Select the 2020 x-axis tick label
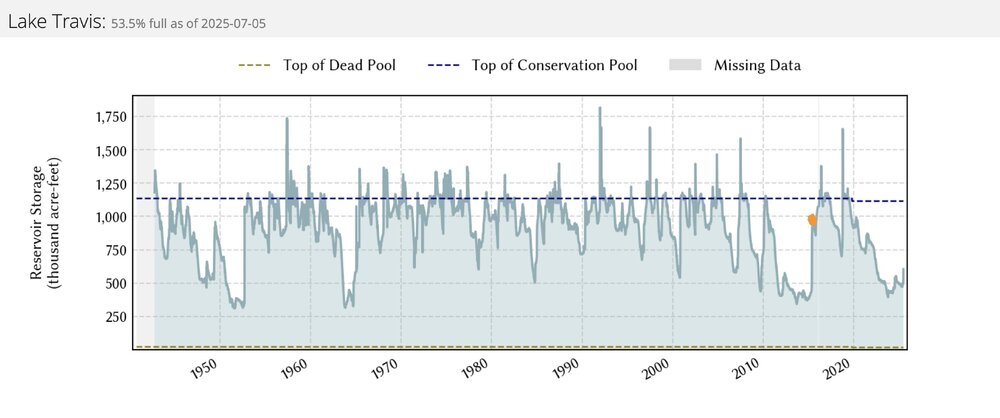1000x418 pixels. [839, 370]
